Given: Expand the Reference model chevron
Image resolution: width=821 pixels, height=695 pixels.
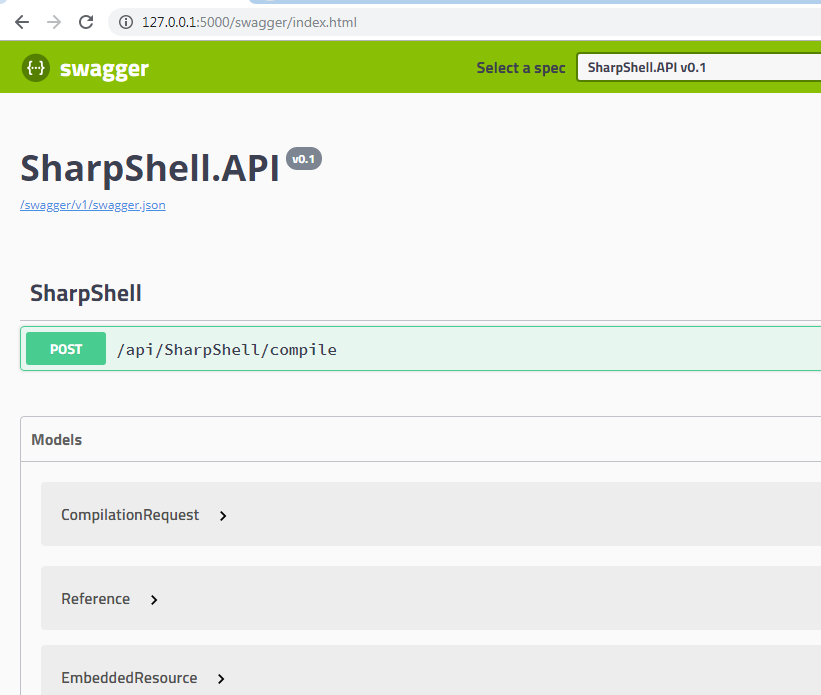Looking at the screenshot, I should [154, 600].
